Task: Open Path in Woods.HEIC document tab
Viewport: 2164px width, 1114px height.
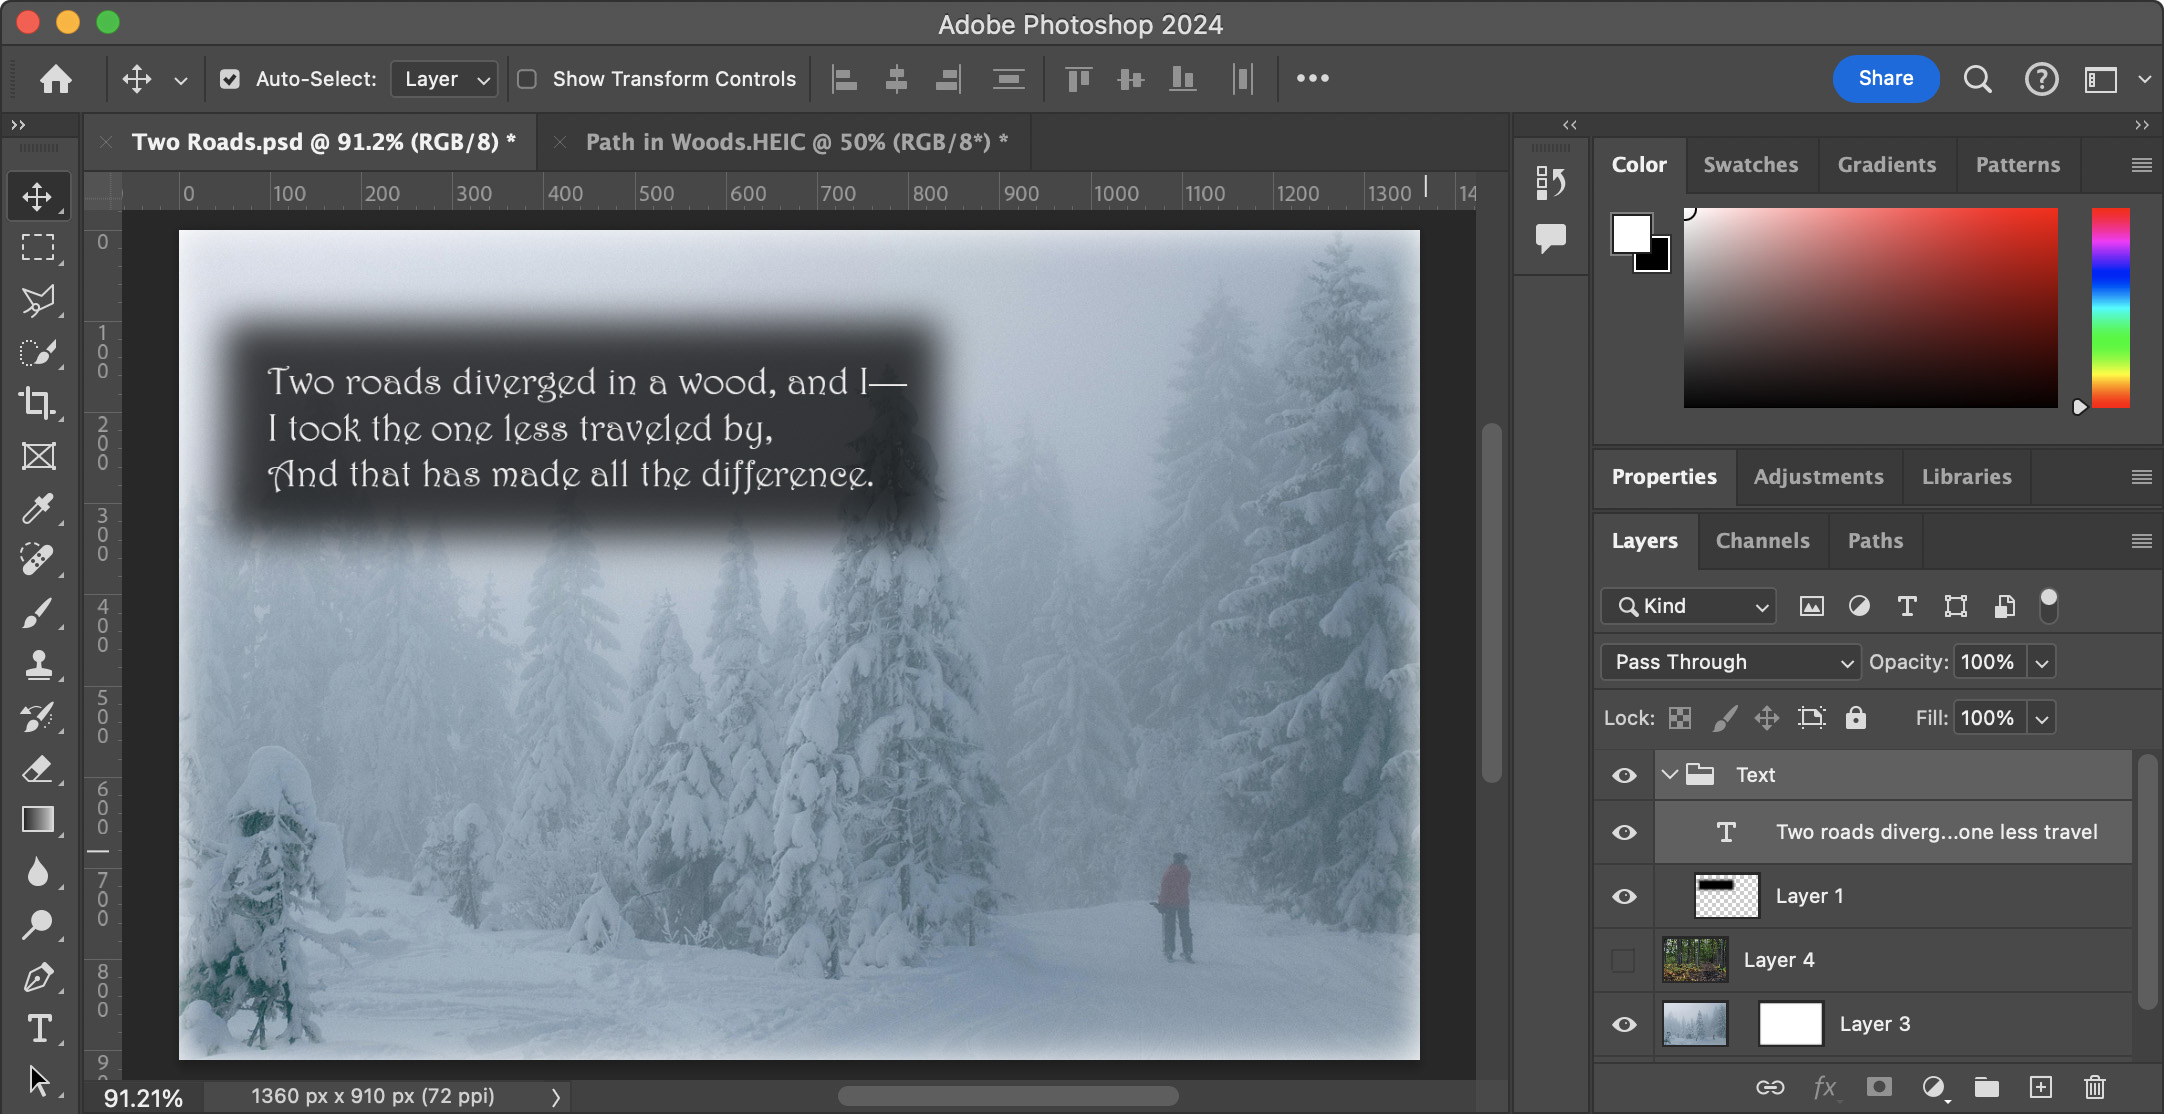Action: click(x=787, y=142)
